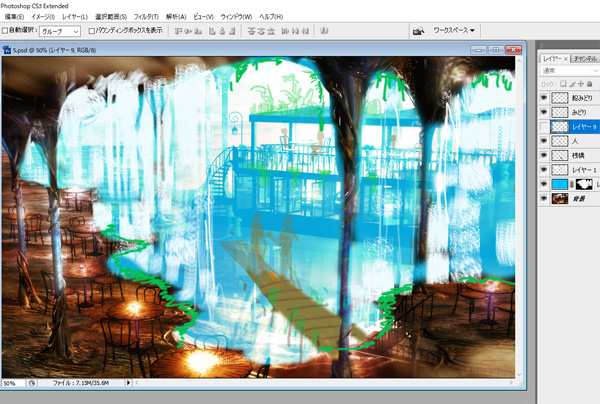Click the blue fill color swatch thumbnail
Viewport: 600px width, 404px height.
[x=559, y=184]
